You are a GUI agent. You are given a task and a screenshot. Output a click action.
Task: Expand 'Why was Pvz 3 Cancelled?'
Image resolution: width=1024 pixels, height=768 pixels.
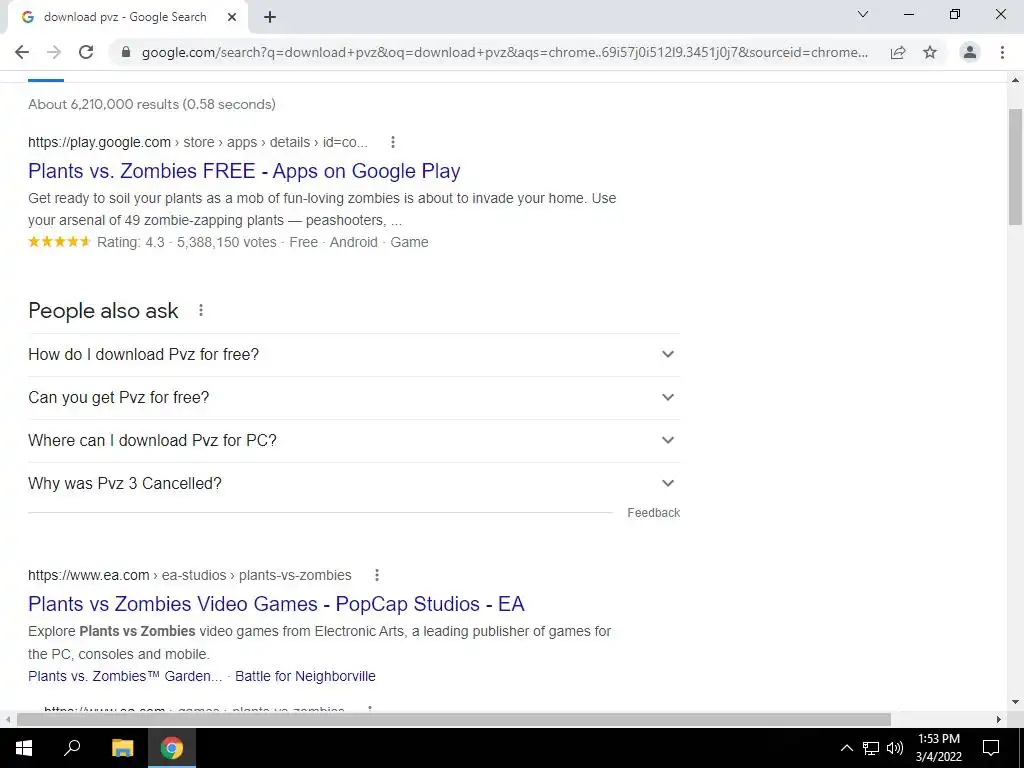(x=354, y=484)
